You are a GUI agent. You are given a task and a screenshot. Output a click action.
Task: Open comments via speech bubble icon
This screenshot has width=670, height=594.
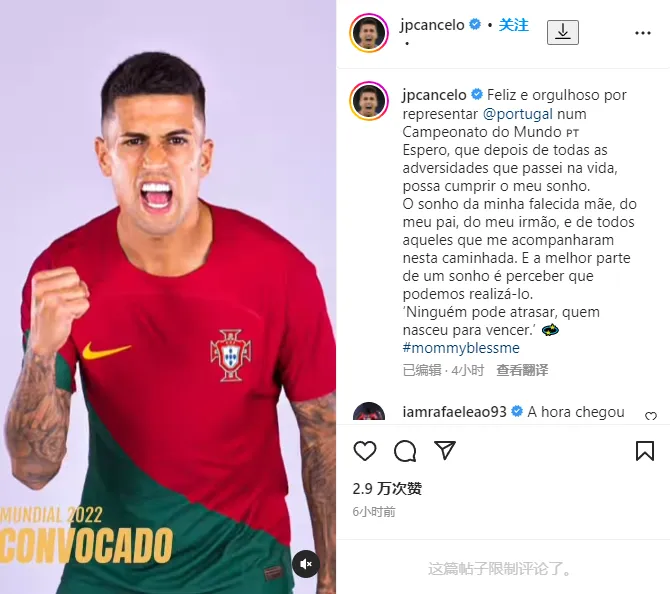[x=405, y=451]
